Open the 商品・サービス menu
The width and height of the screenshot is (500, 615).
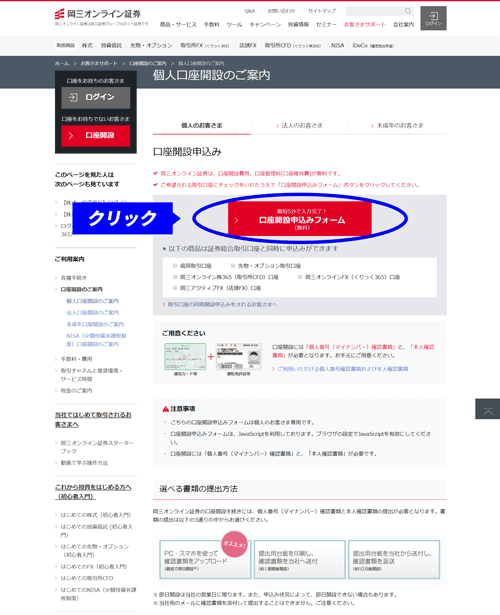coord(178,24)
